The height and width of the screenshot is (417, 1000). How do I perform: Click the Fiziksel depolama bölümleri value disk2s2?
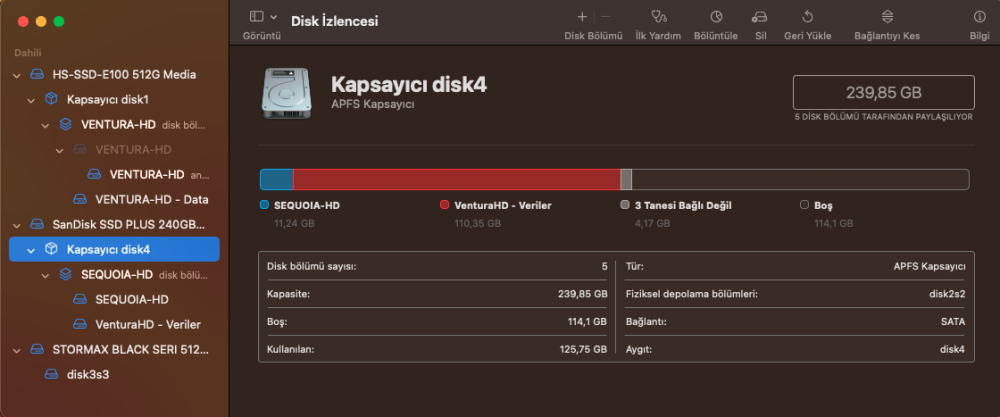[x=947, y=294]
